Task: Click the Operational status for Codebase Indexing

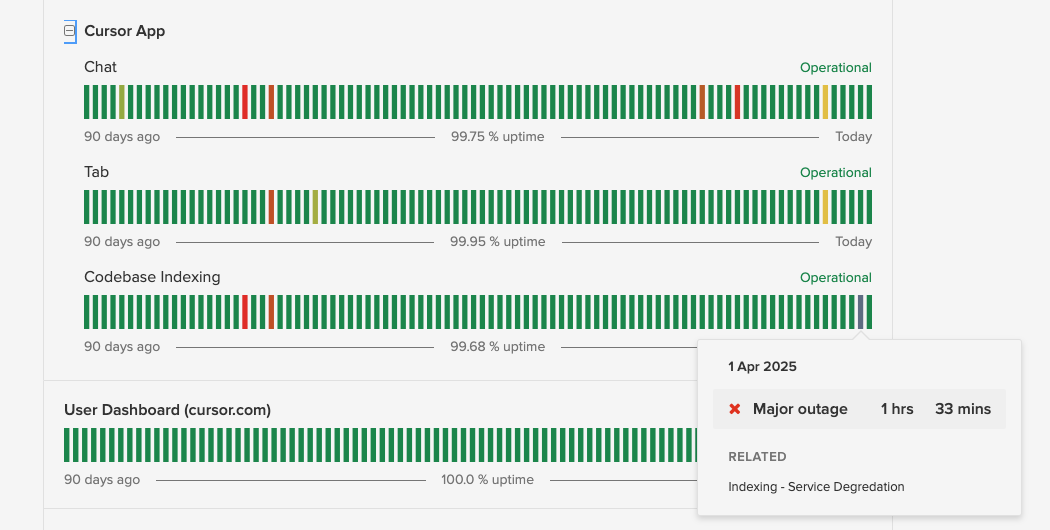Action: coord(836,277)
